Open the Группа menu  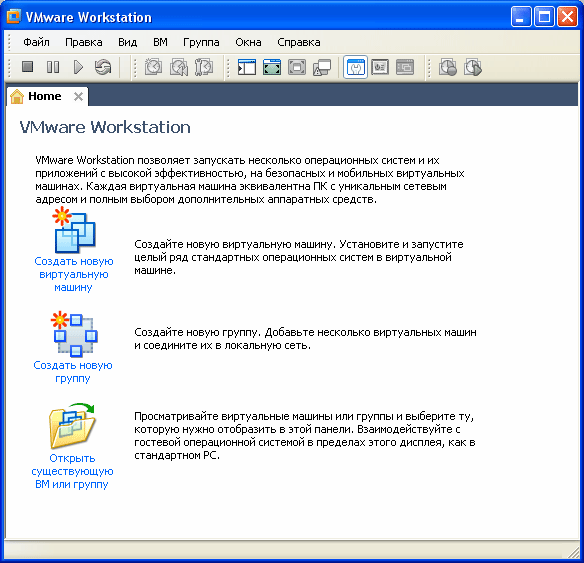pos(201,42)
